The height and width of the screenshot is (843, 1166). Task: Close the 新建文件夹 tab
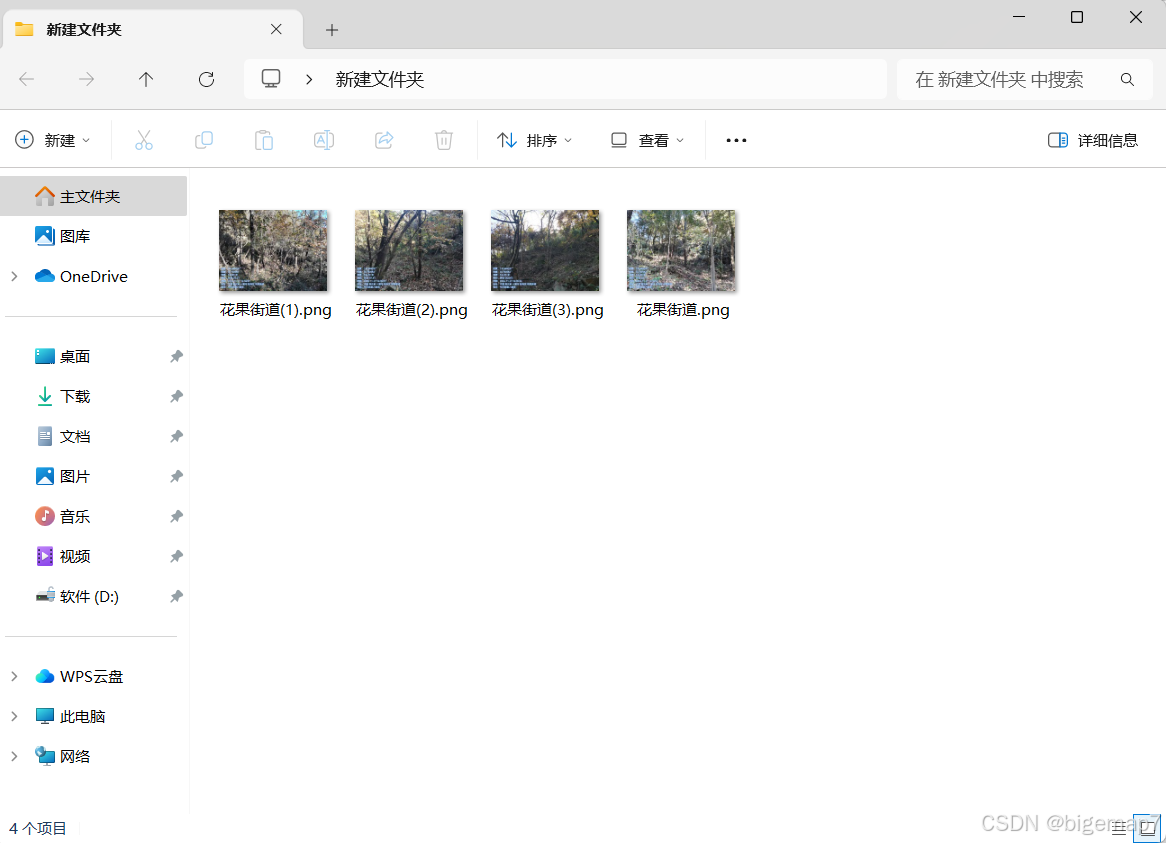pyautogui.click(x=276, y=29)
